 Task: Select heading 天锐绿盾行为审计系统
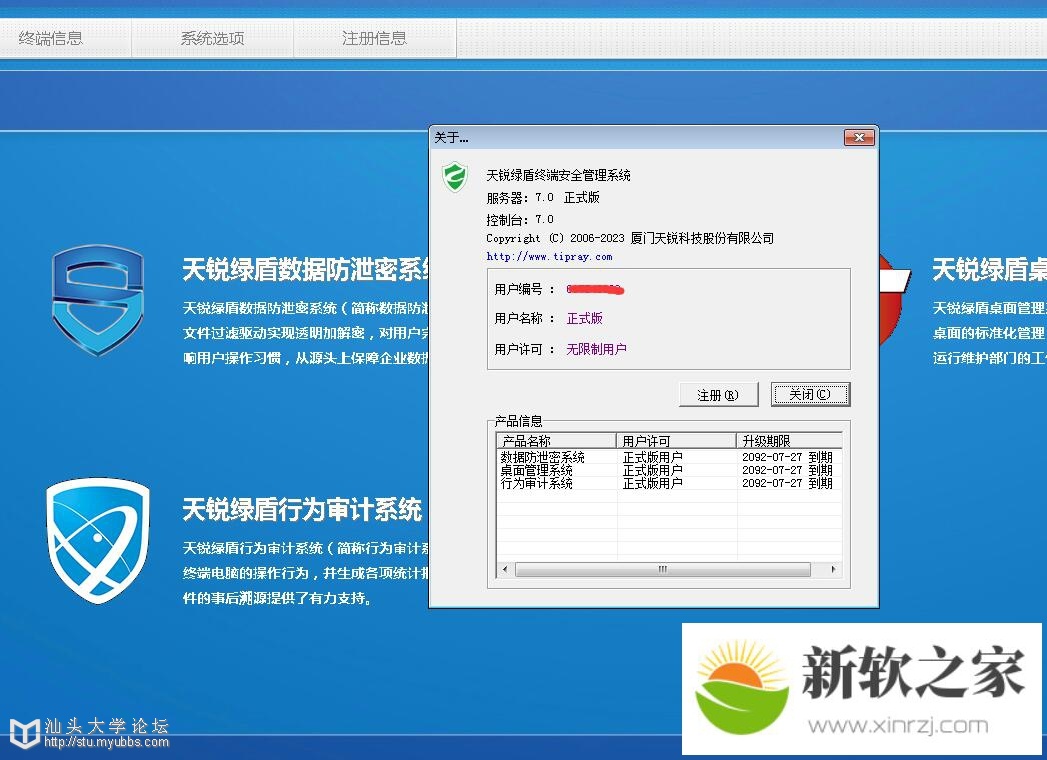pos(302,510)
